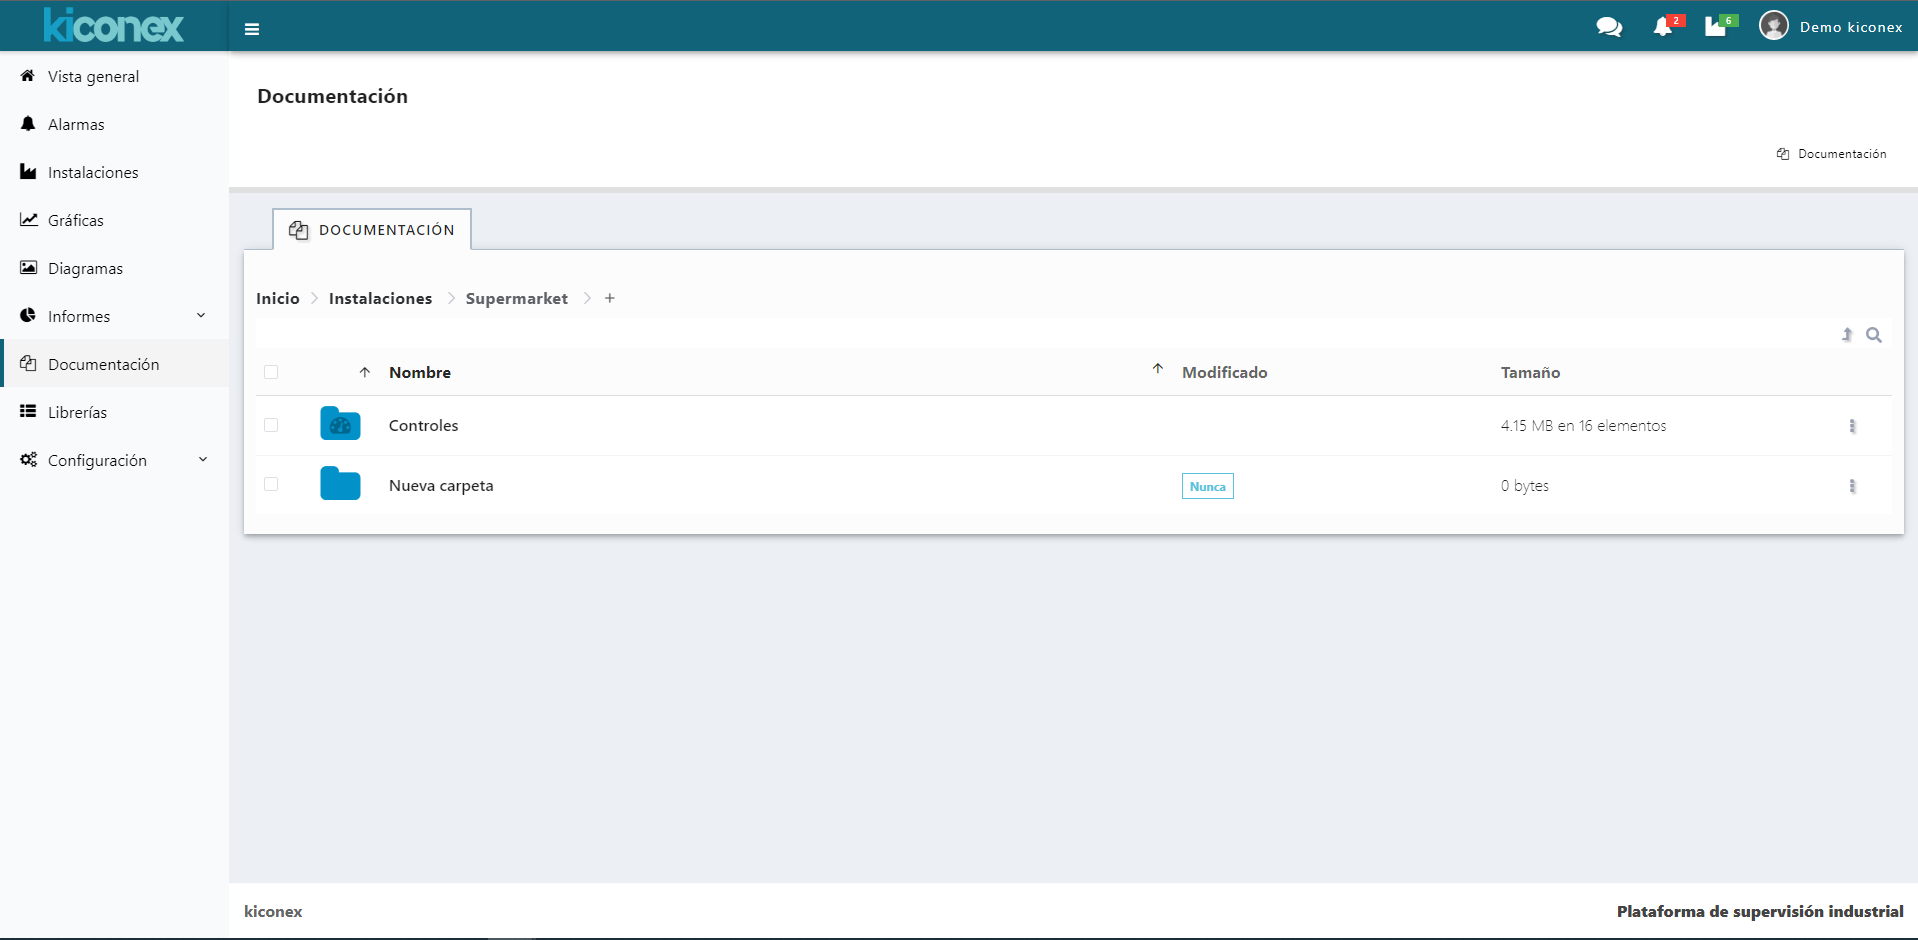This screenshot has height=940, width=1918.
Task: Open options menu for Controles row
Action: click(1852, 426)
